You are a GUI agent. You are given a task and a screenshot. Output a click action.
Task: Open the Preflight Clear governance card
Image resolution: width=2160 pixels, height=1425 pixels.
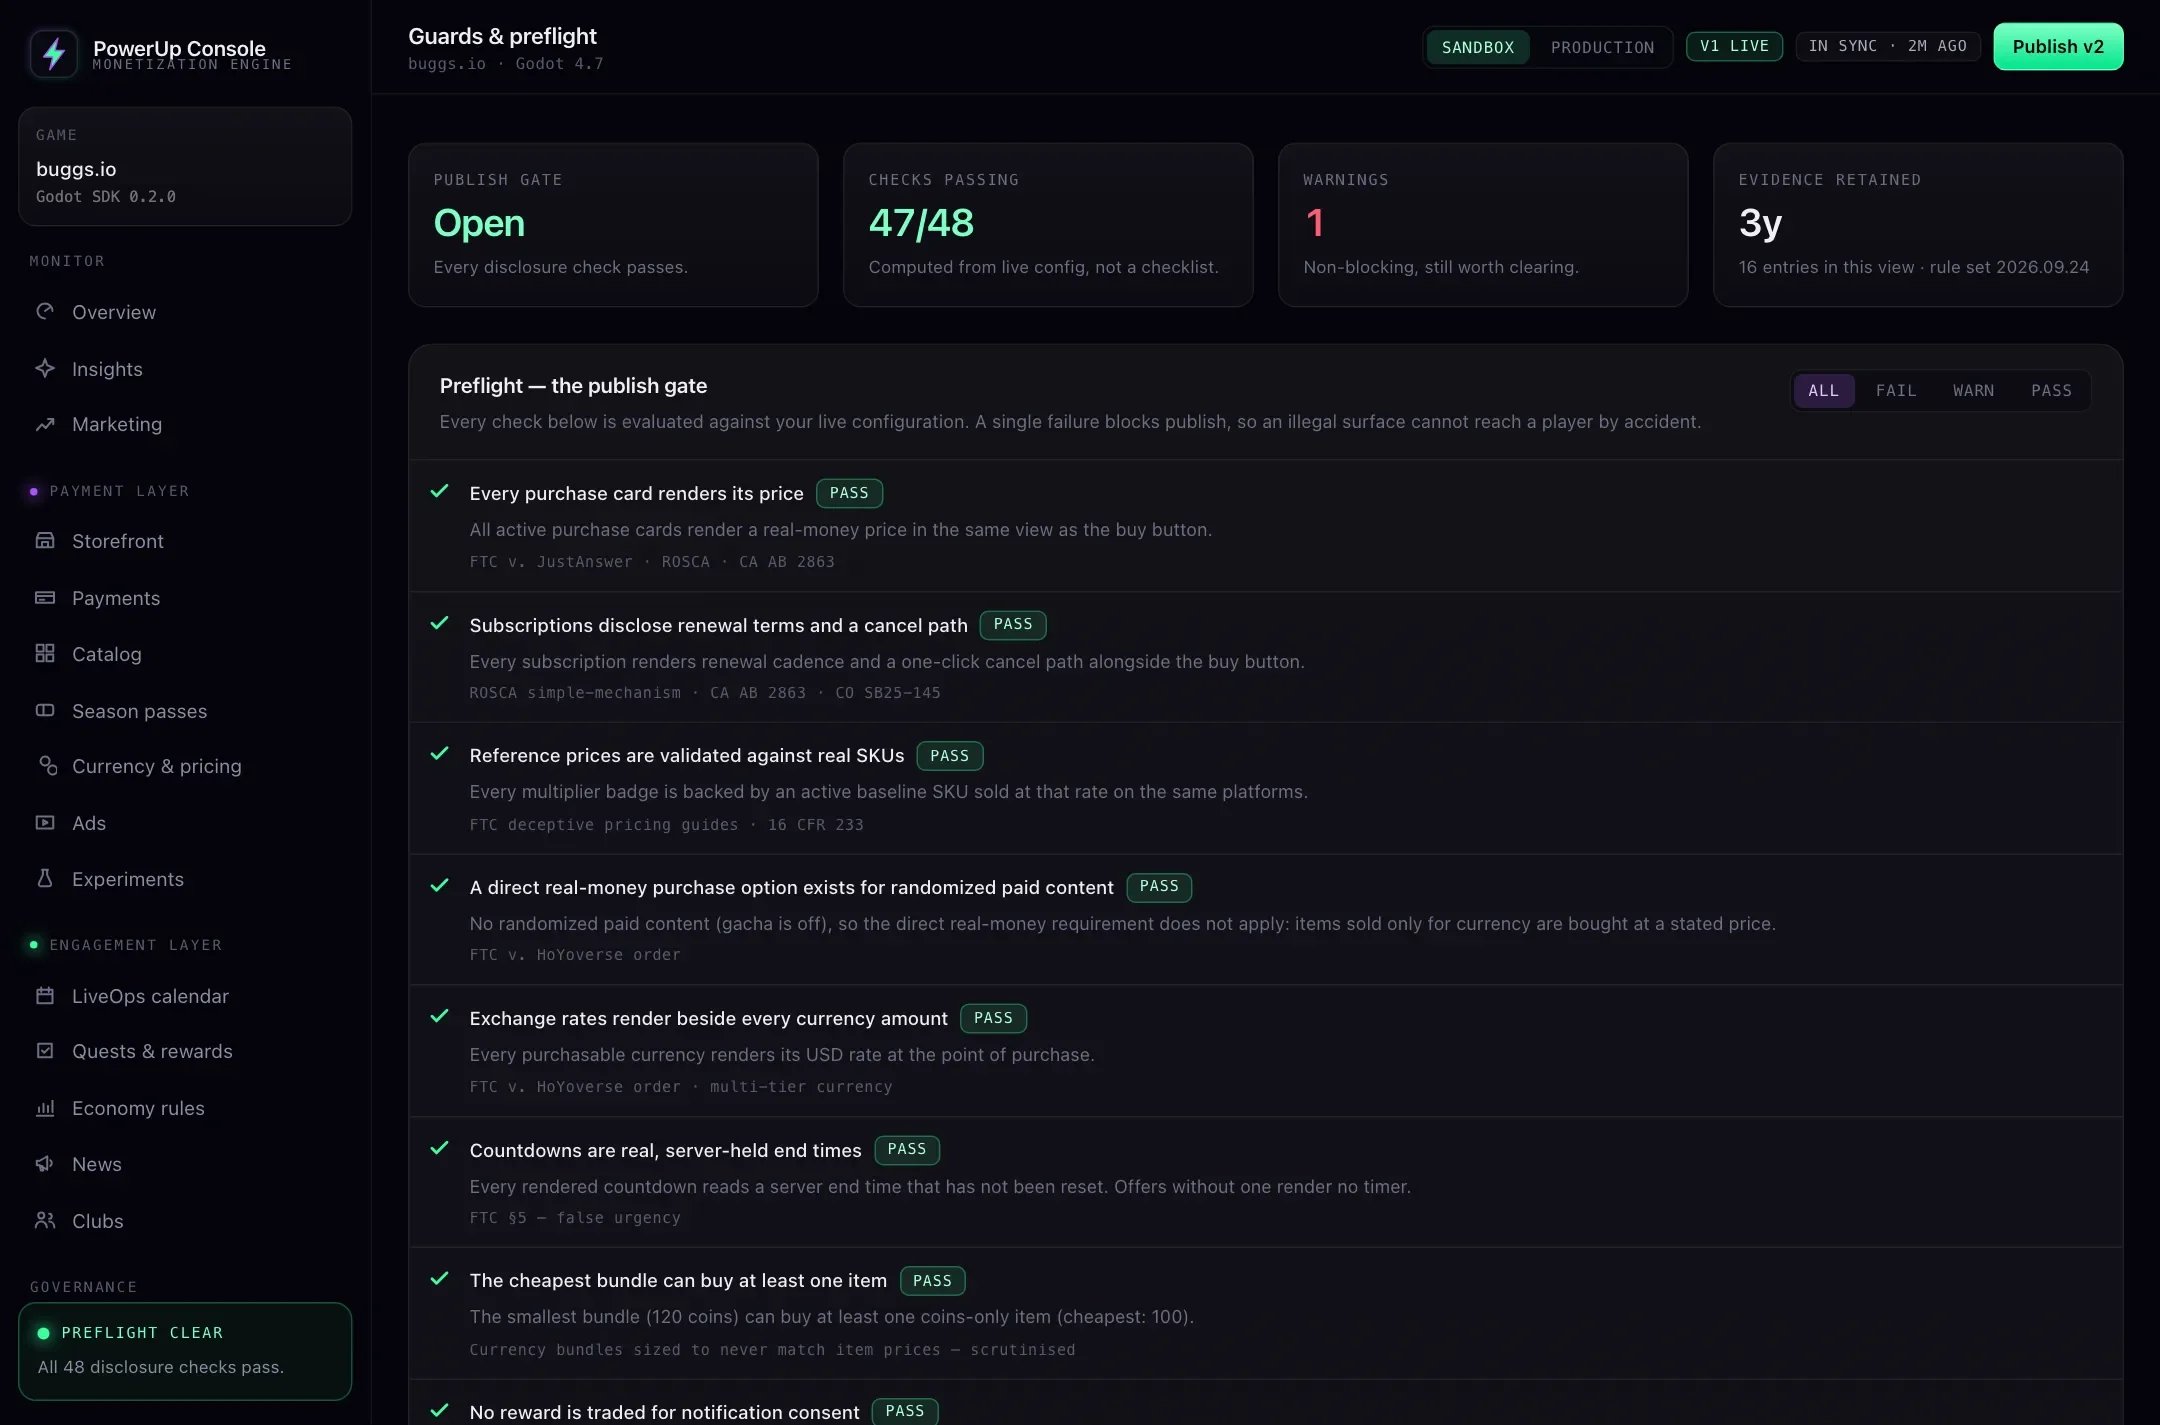coord(185,1351)
